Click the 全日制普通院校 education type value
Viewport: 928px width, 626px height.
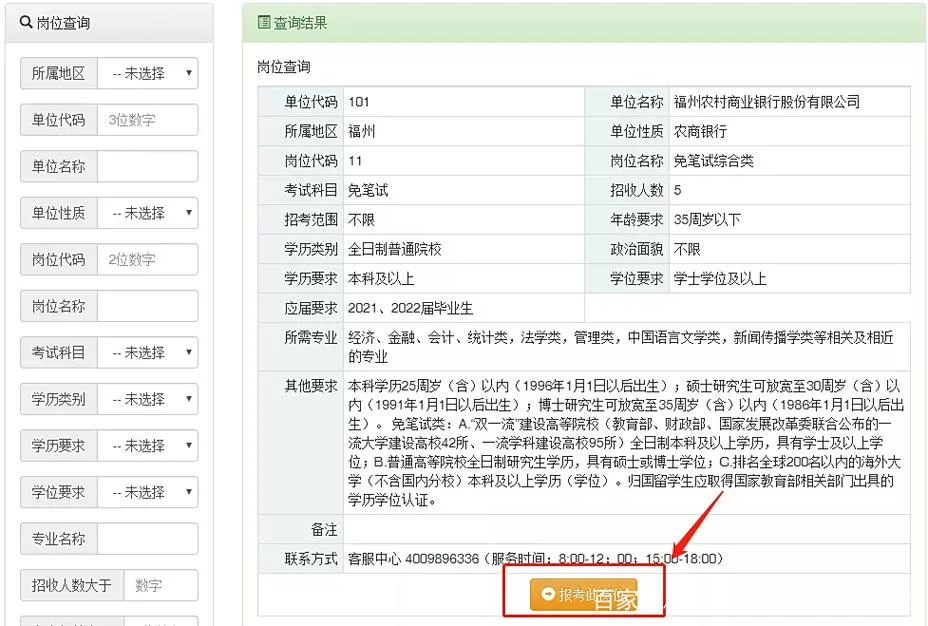[x=395, y=249]
